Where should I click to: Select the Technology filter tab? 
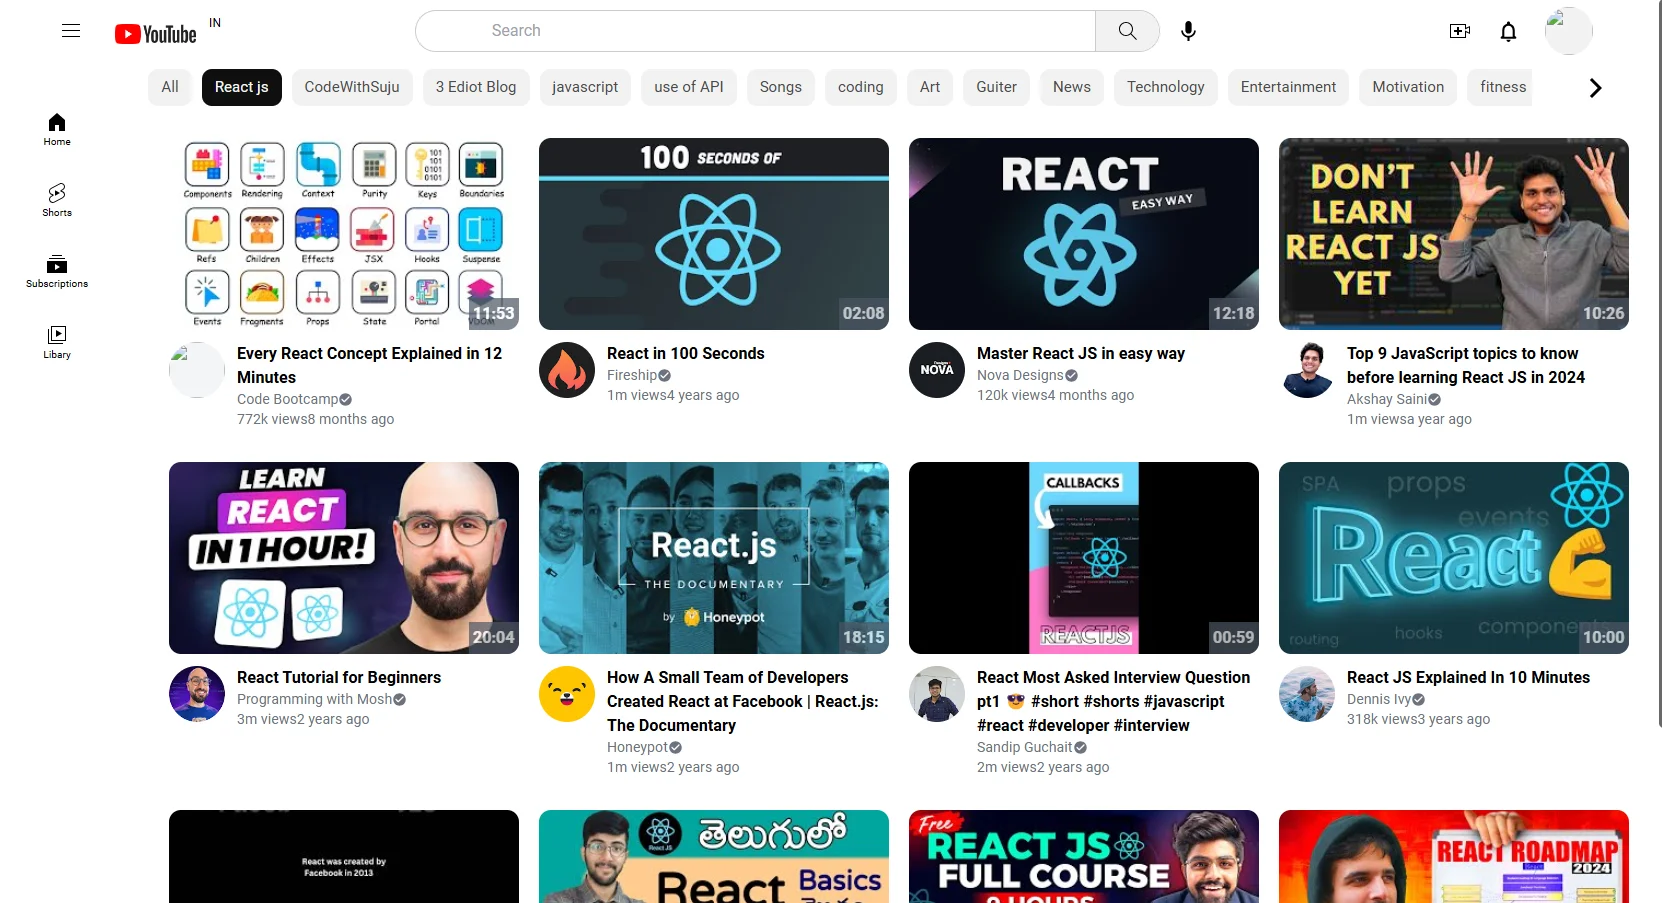1165,87
